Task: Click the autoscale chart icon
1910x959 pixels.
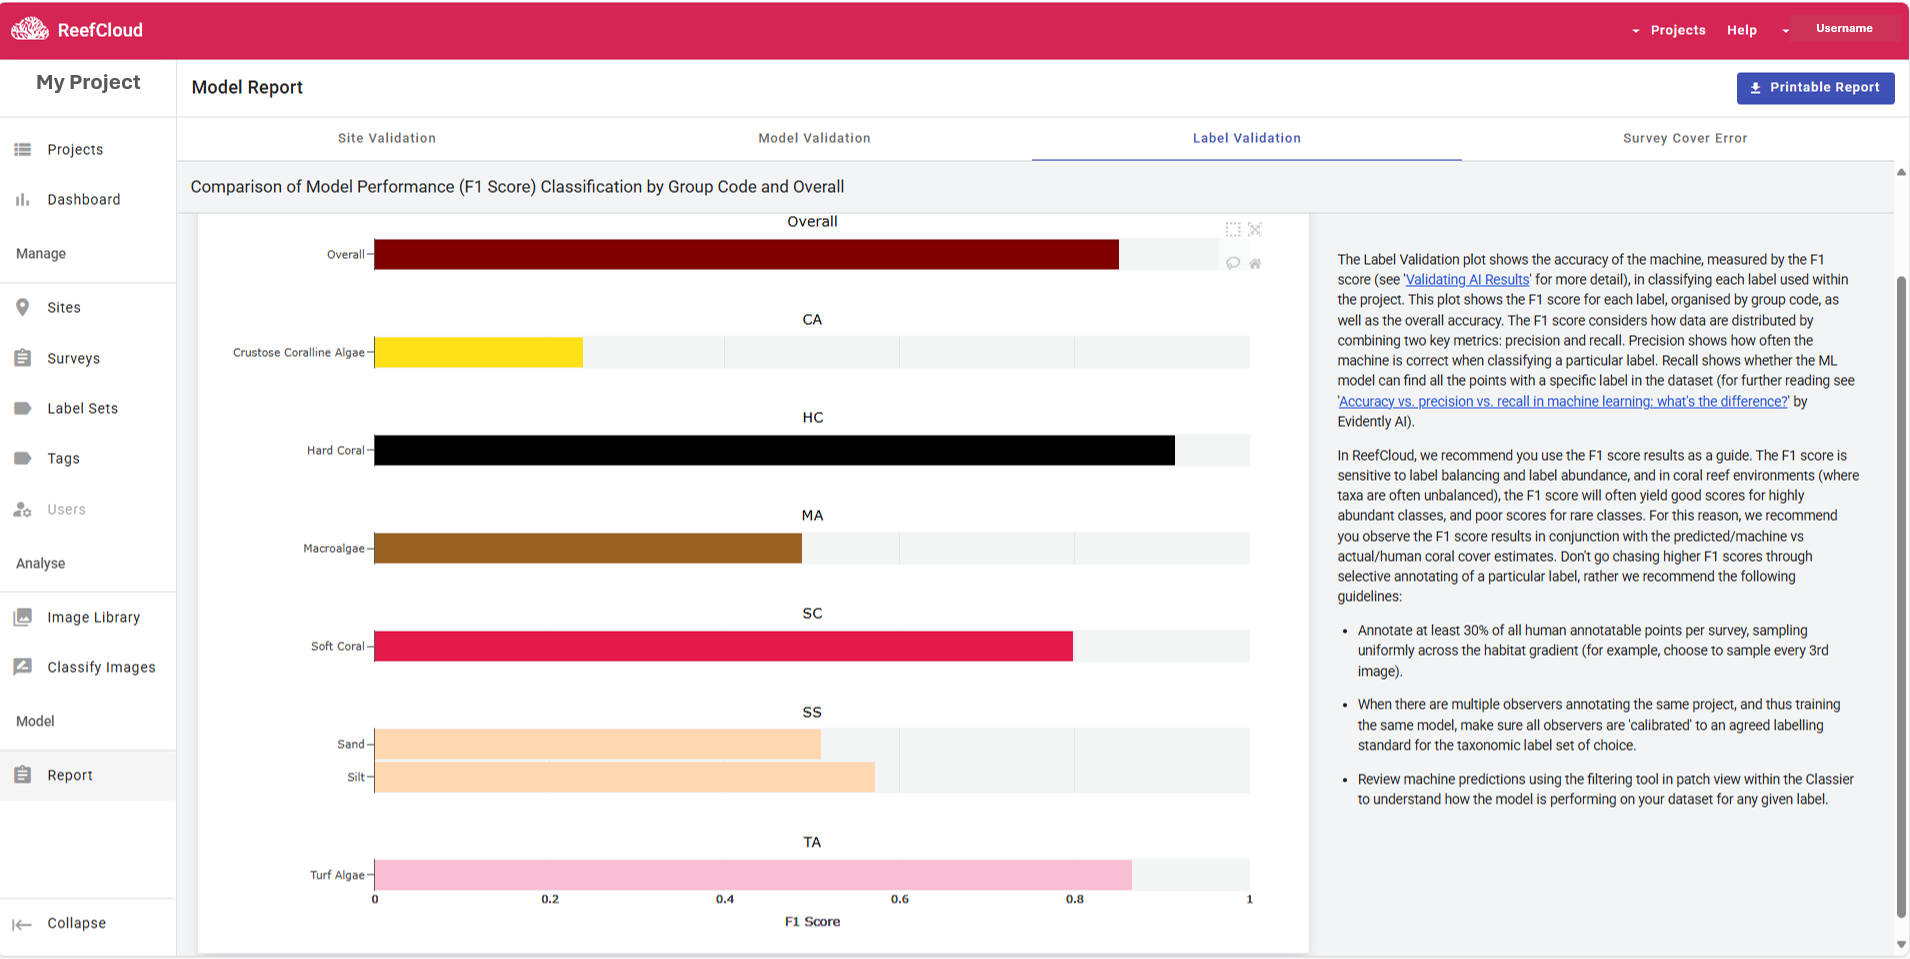Action: pyautogui.click(x=1255, y=230)
